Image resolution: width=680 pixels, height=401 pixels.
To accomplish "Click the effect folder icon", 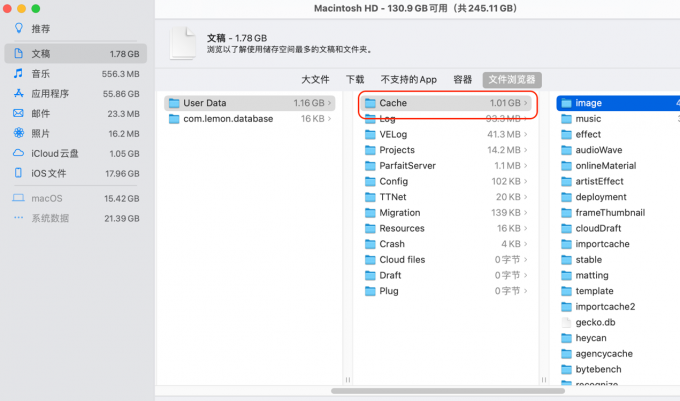I will tap(566, 134).
